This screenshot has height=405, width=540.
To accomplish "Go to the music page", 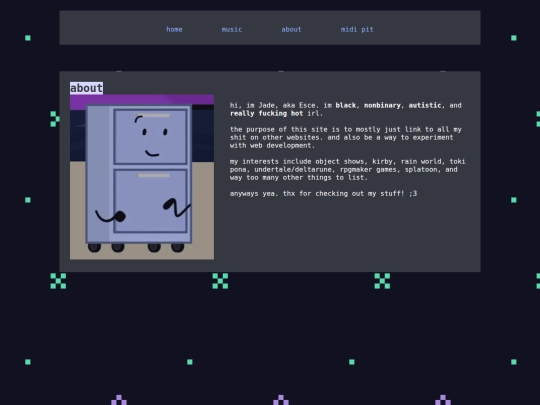I will (232, 30).
